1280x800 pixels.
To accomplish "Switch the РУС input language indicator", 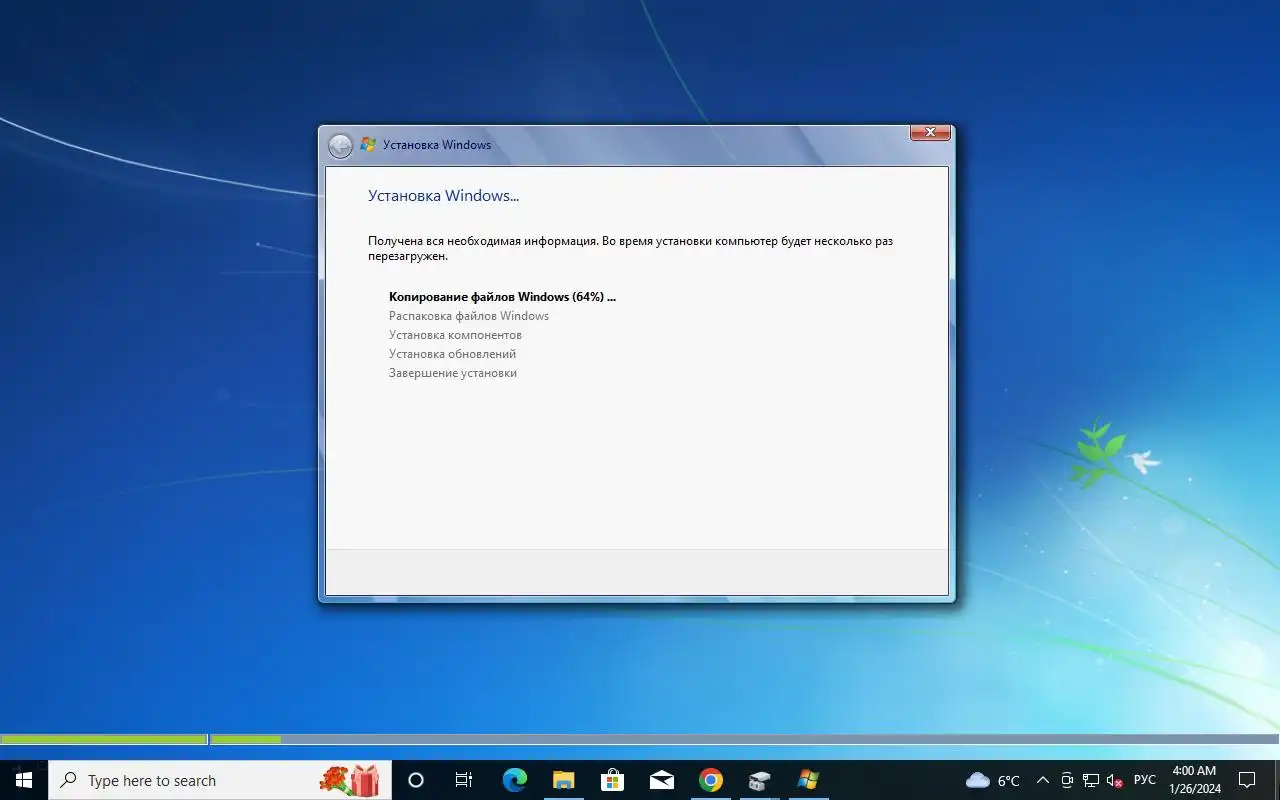I will 1145,780.
